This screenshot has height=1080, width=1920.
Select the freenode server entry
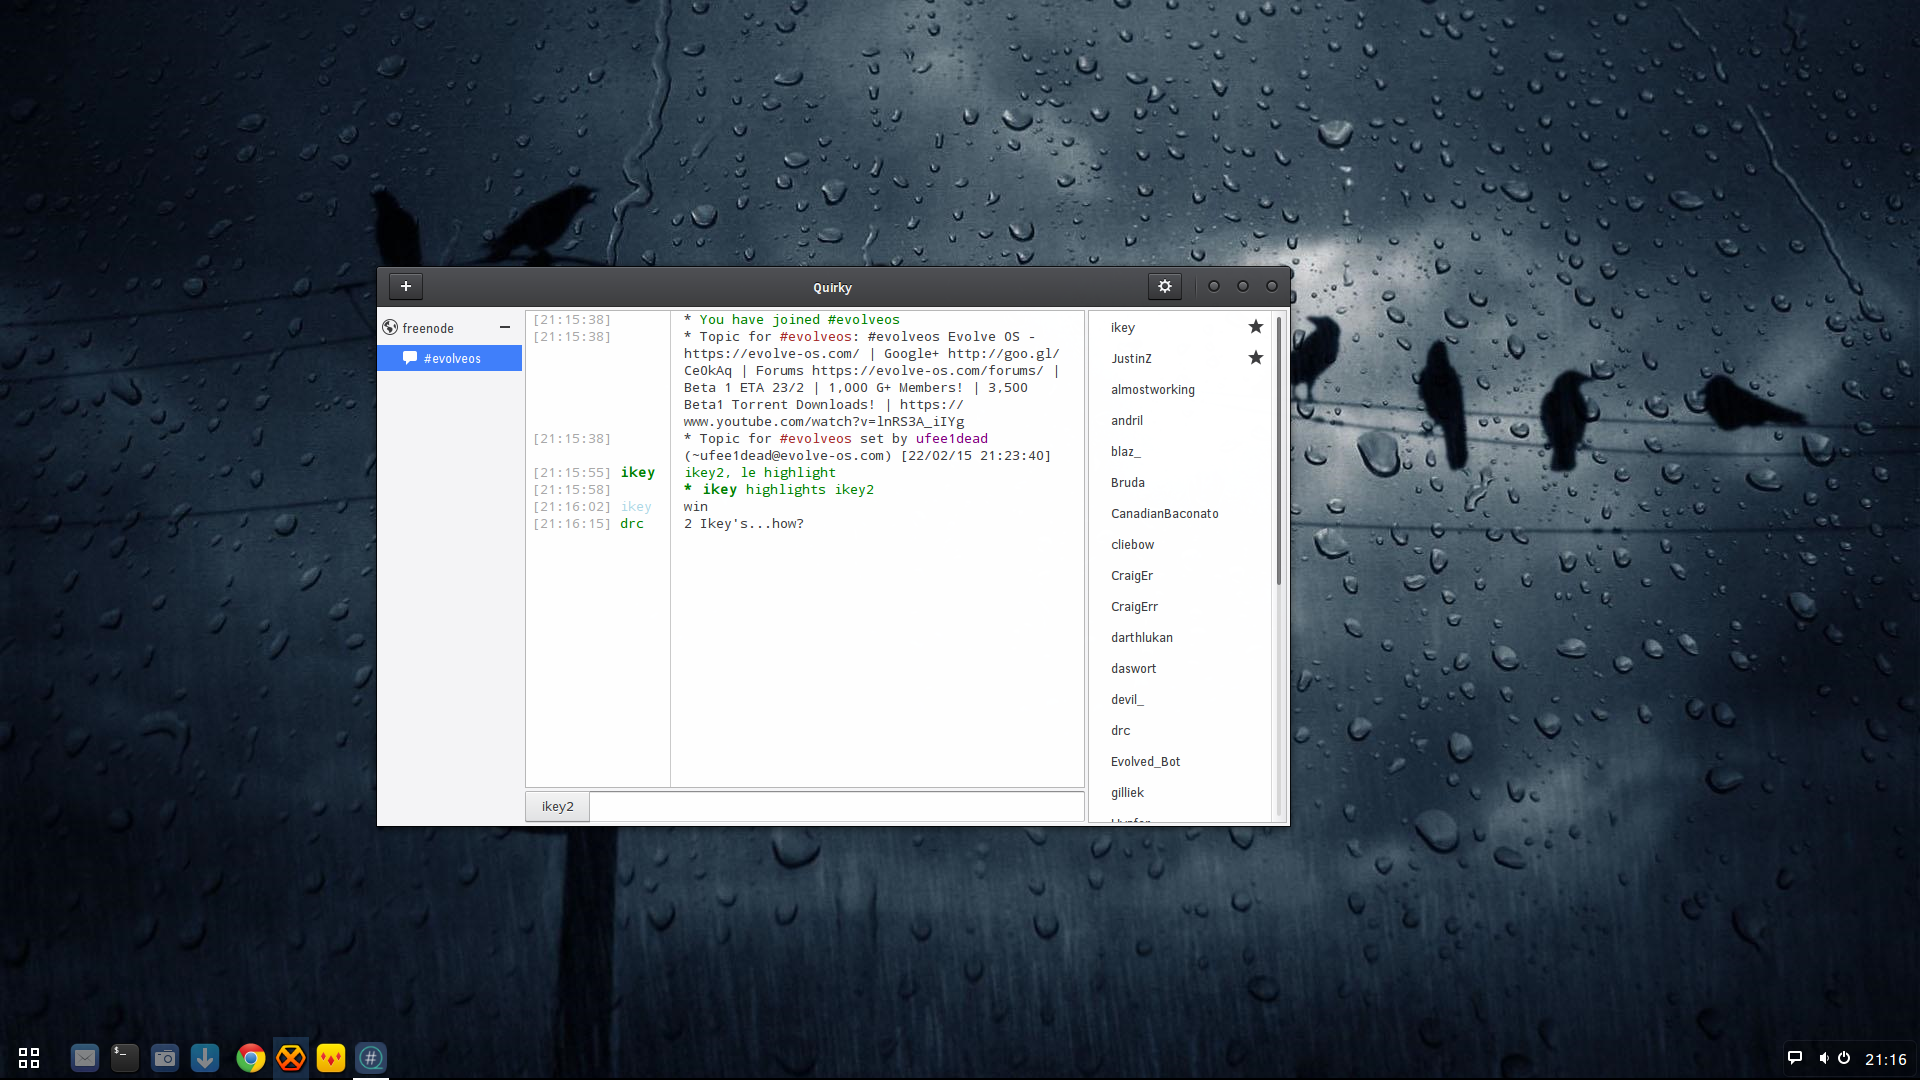coord(448,328)
